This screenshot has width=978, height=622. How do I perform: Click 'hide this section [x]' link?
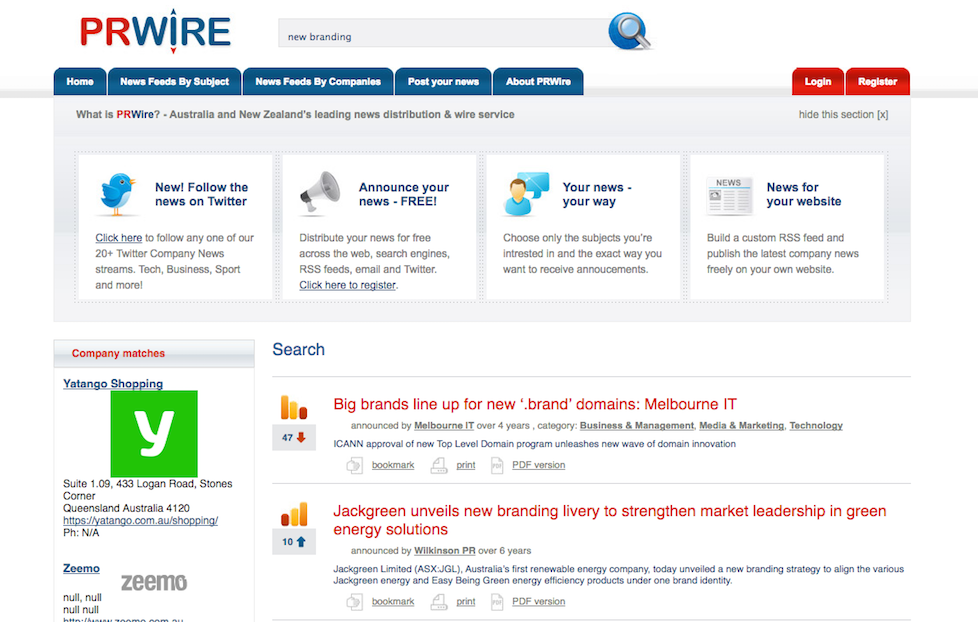843,115
